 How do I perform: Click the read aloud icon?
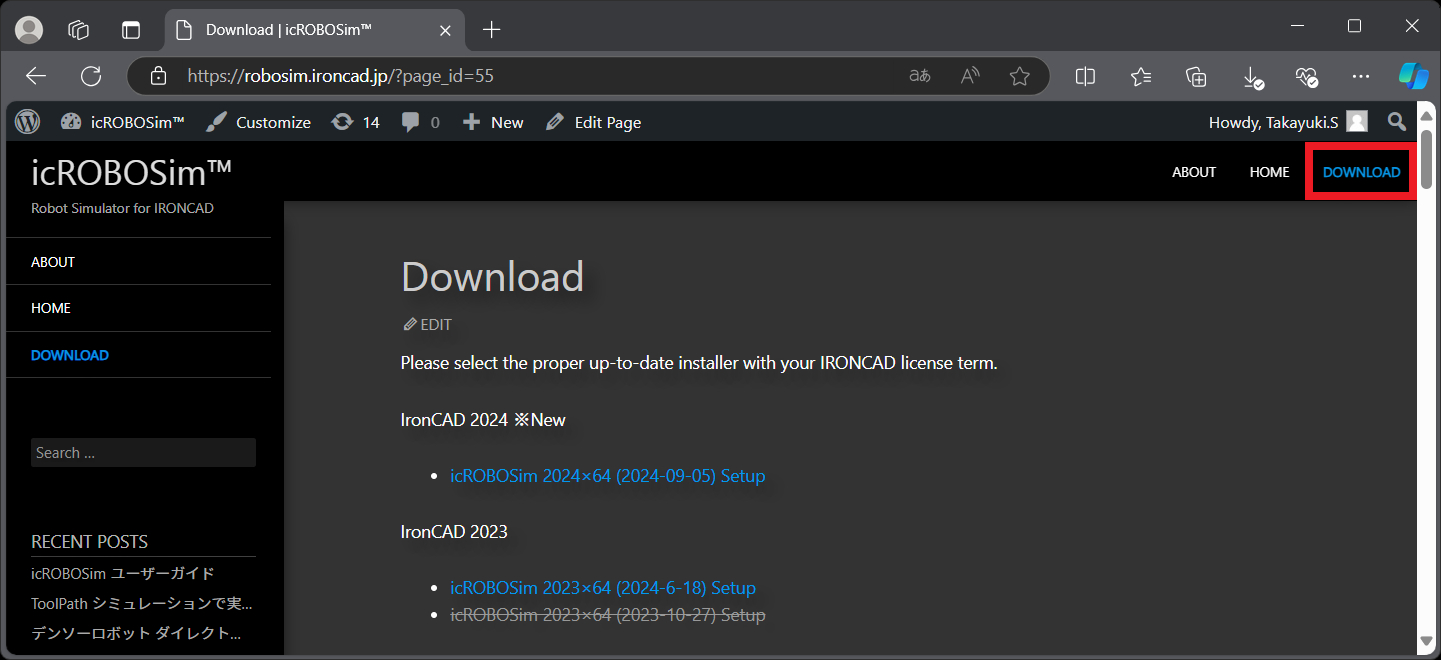click(x=969, y=76)
